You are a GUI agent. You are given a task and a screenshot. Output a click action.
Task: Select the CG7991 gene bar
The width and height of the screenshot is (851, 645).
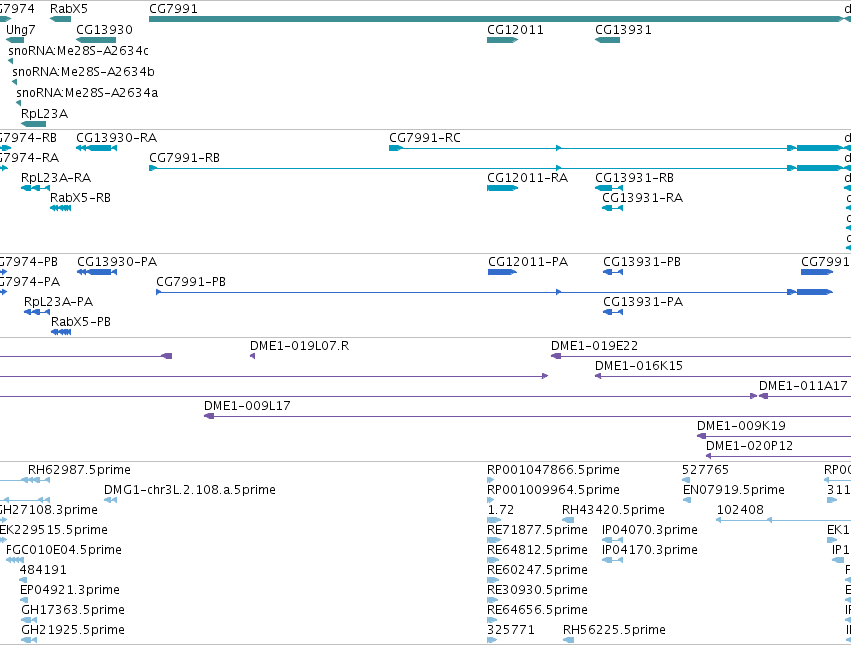[496, 19]
